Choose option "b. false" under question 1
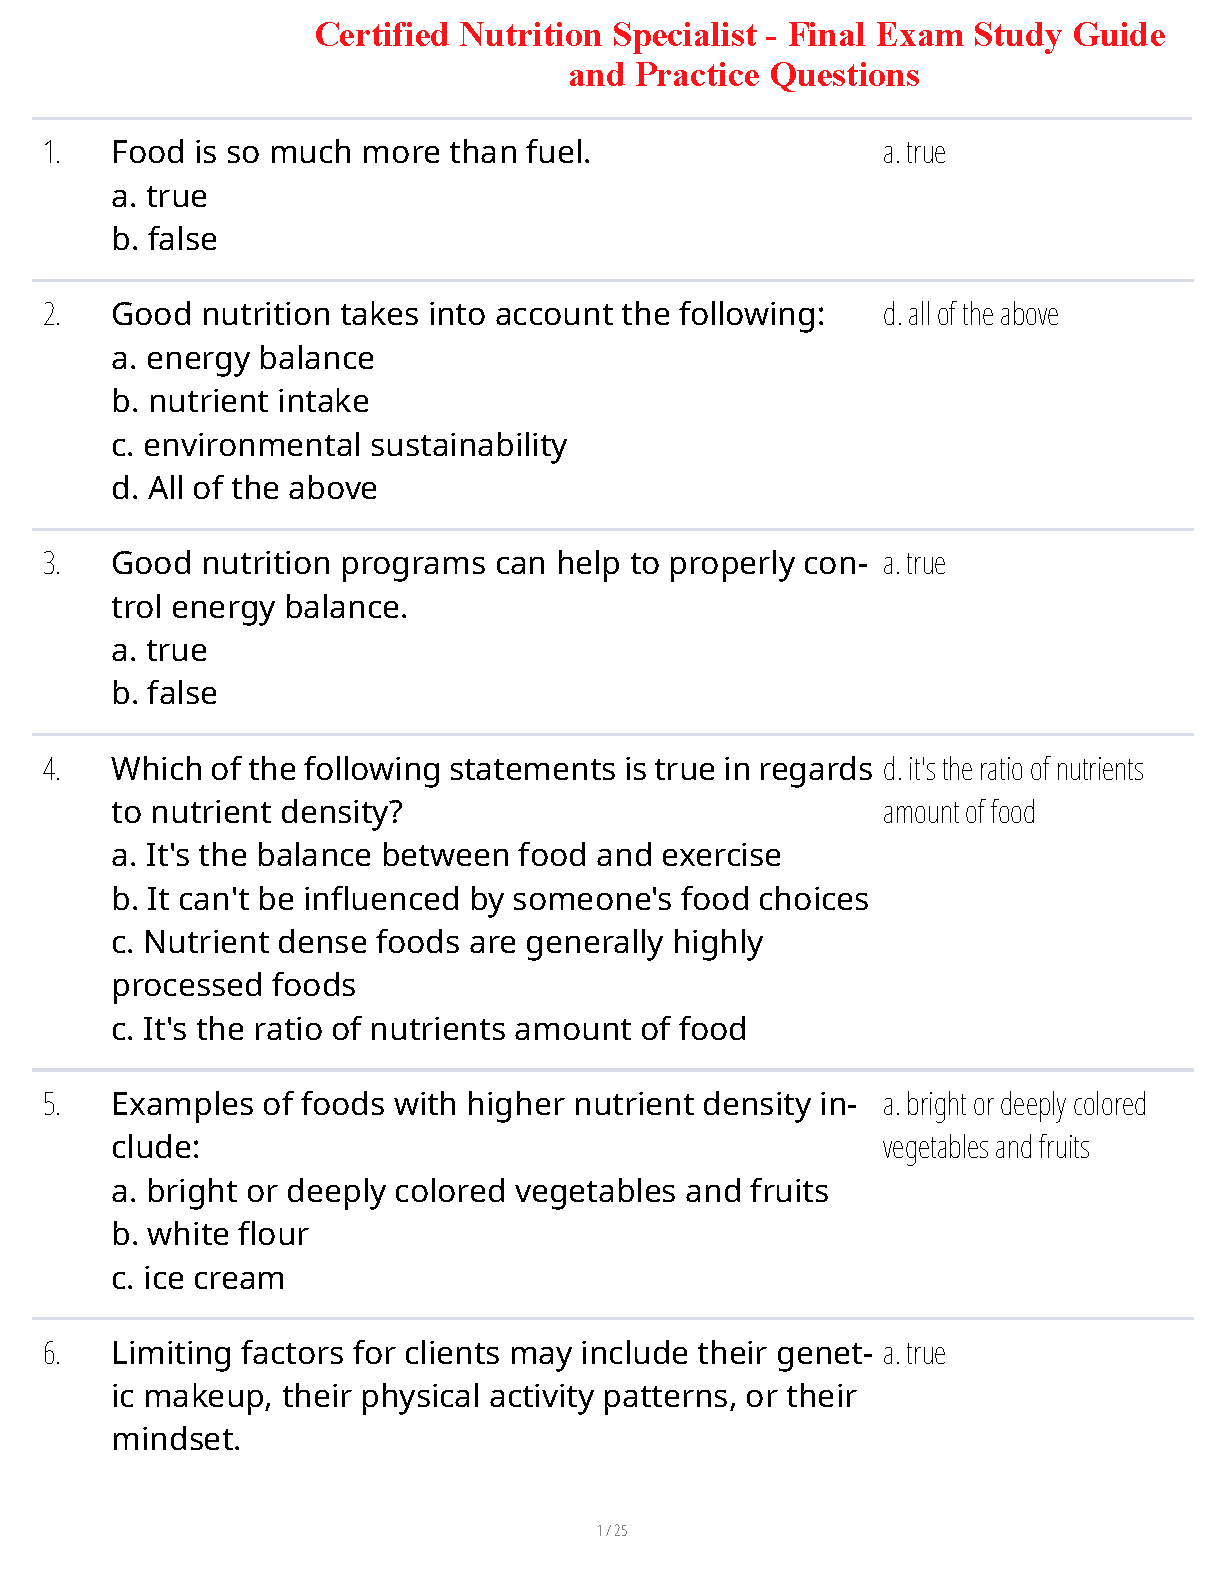This screenshot has width=1224, height=1584. (x=164, y=239)
